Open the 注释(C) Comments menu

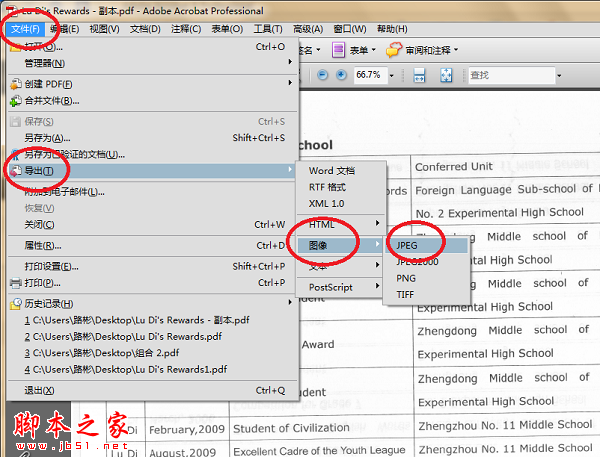point(186,29)
